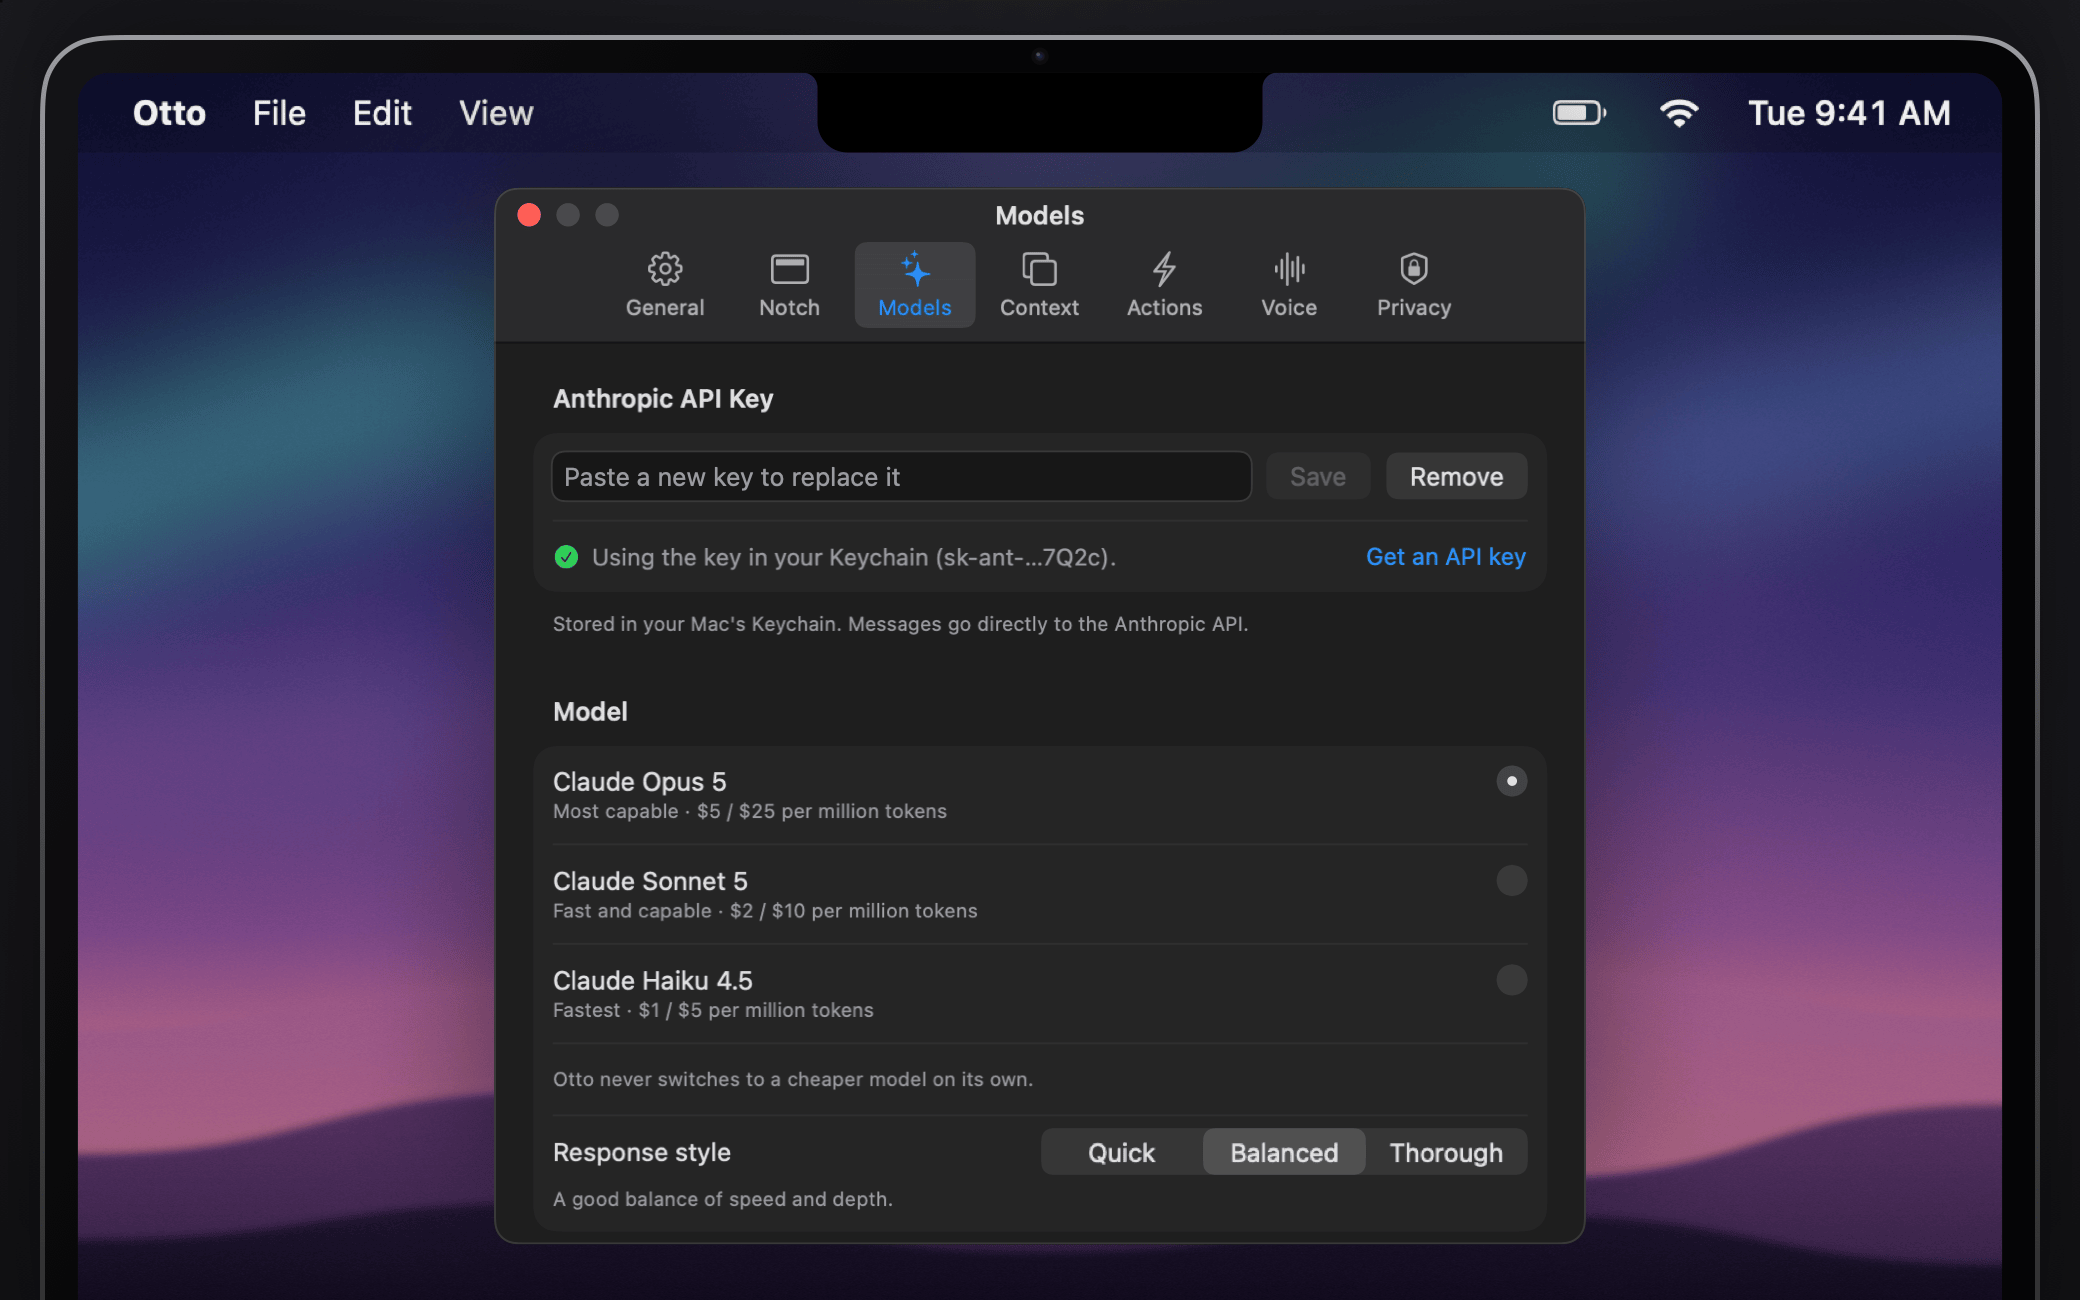Close the Models window with red button
Screen dimensions: 2080x1300
tap(529, 215)
